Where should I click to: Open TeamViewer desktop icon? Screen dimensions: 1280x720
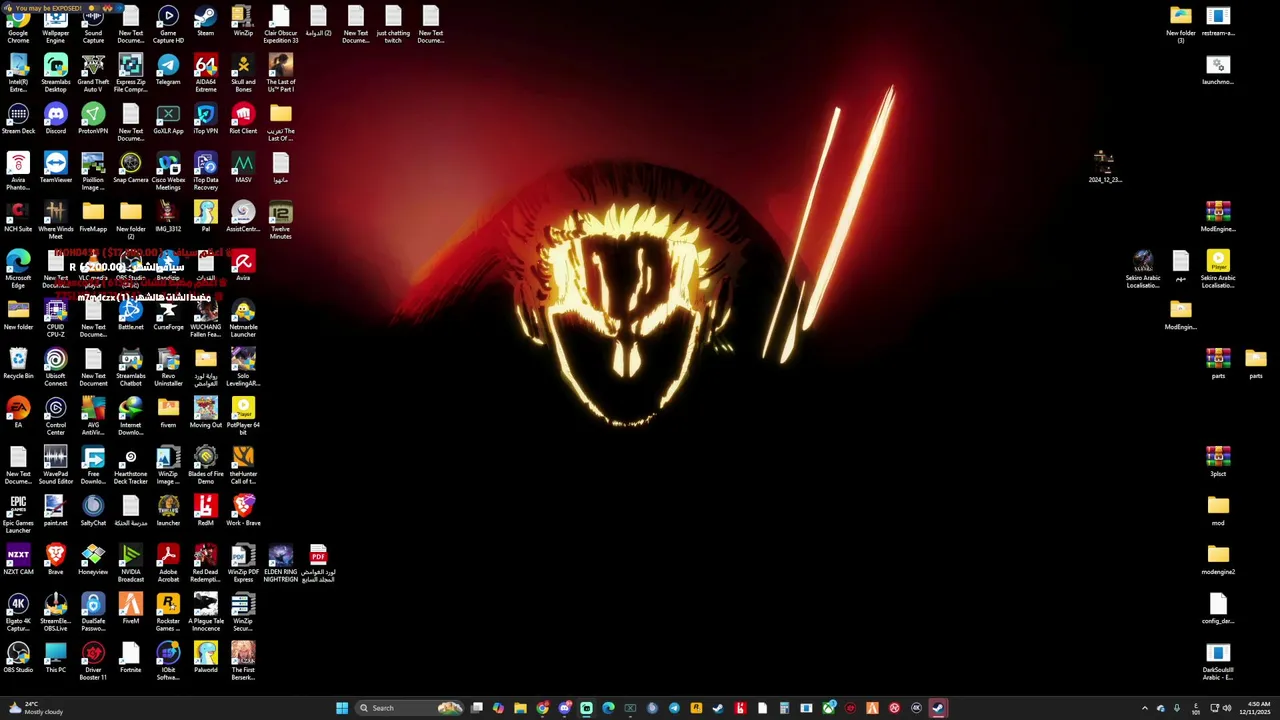pos(56,168)
